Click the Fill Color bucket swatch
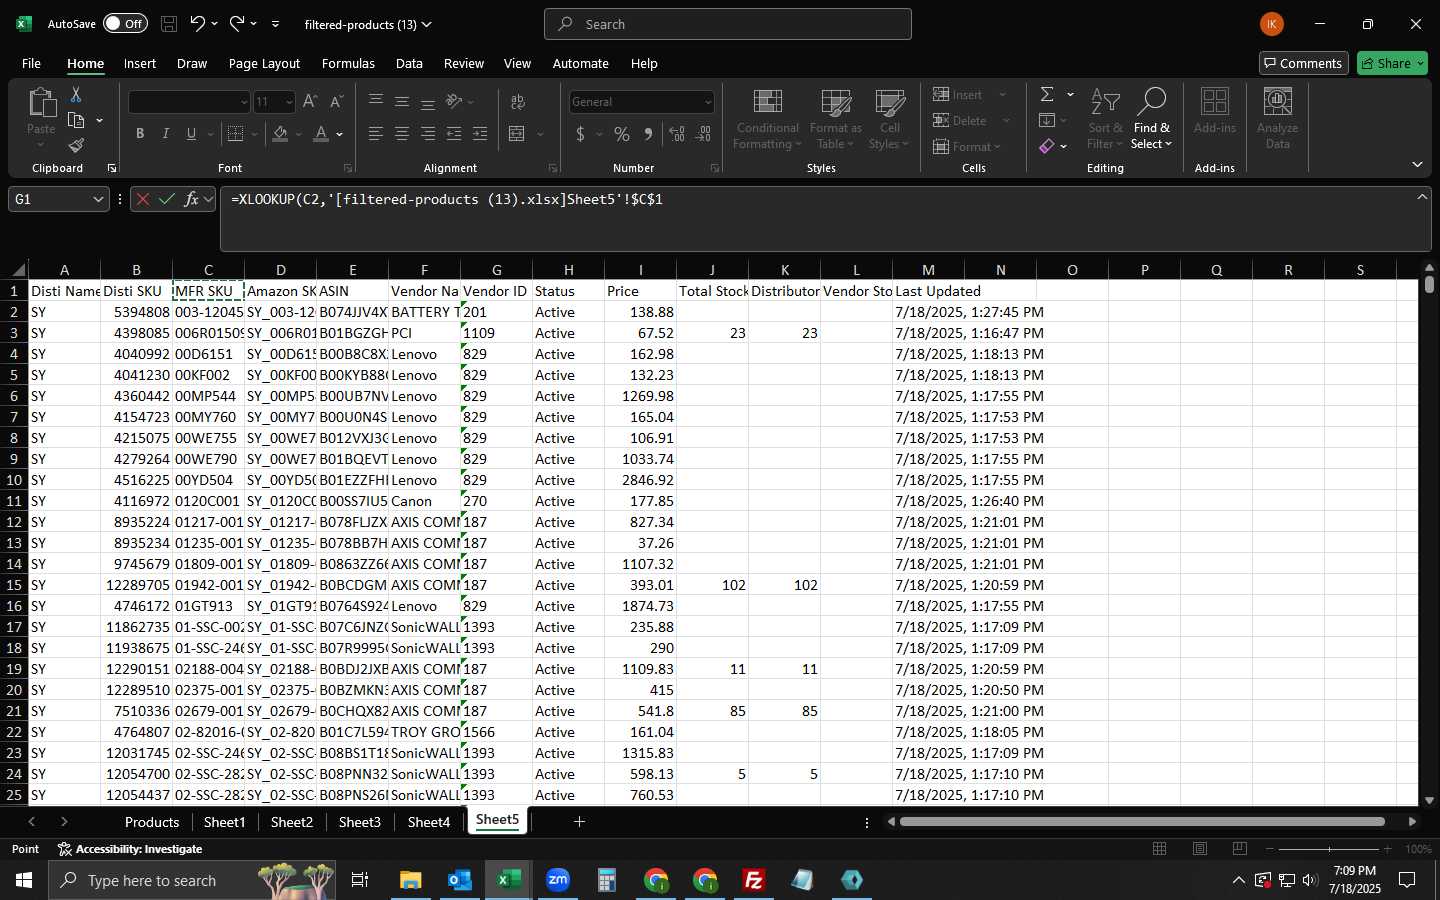Screen dimensions: 1440x900 pos(280,133)
